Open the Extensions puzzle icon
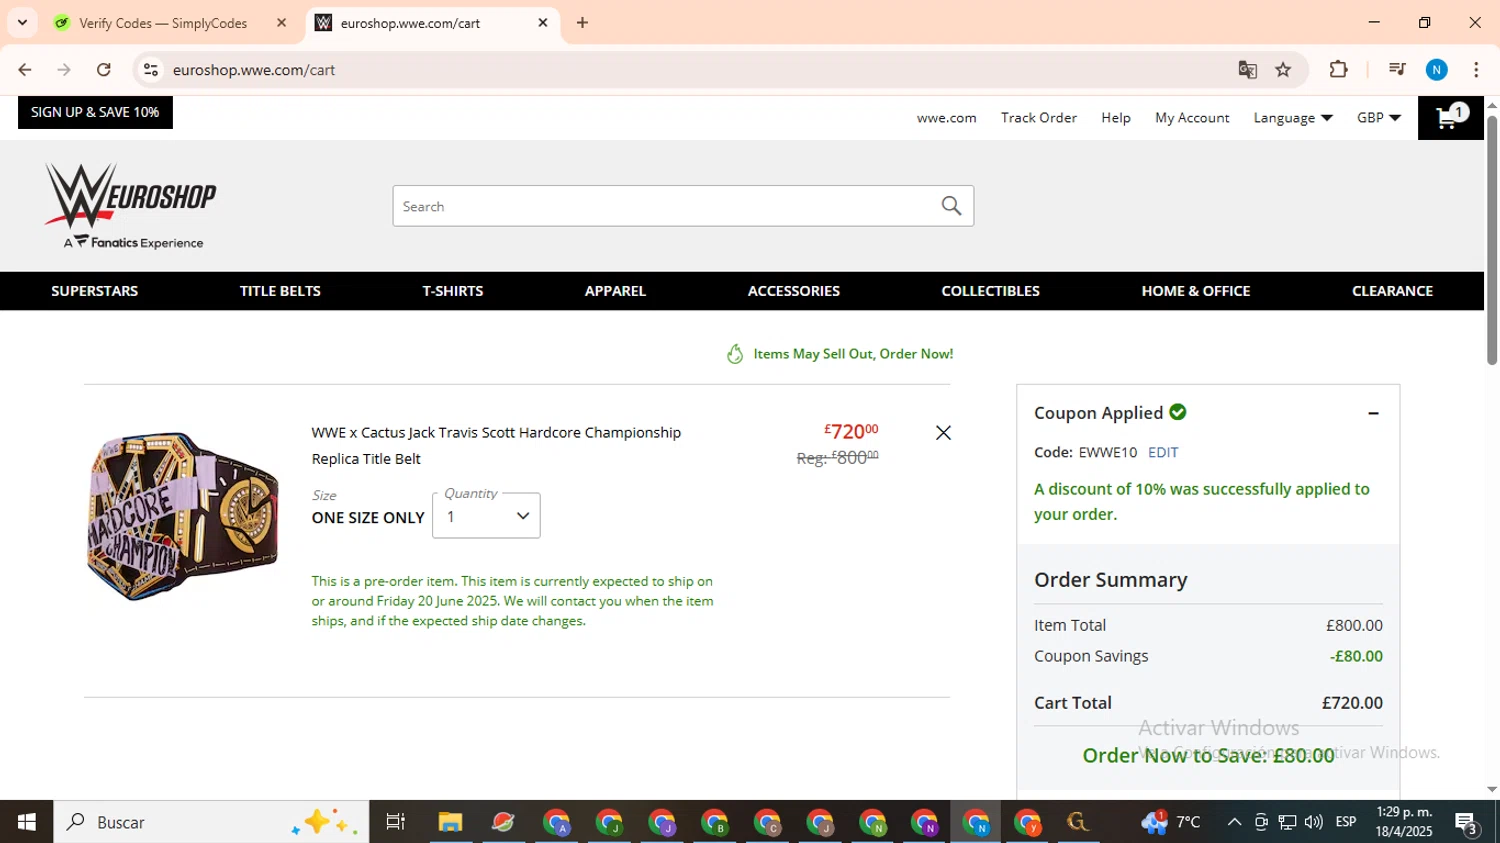Image resolution: width=1500 pixels, height=843 pixels. pos(1338,69)
